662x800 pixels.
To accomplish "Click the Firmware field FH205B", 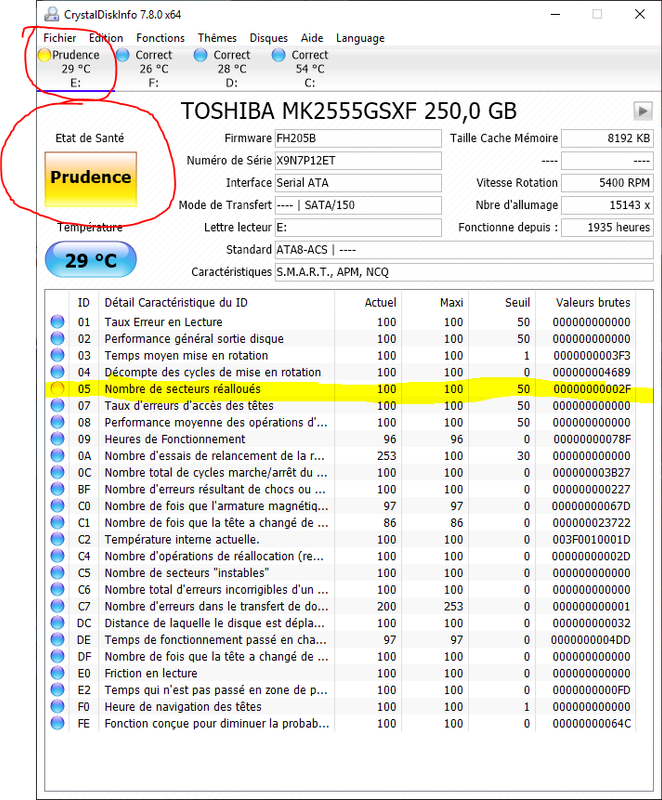I will point(358,138).
